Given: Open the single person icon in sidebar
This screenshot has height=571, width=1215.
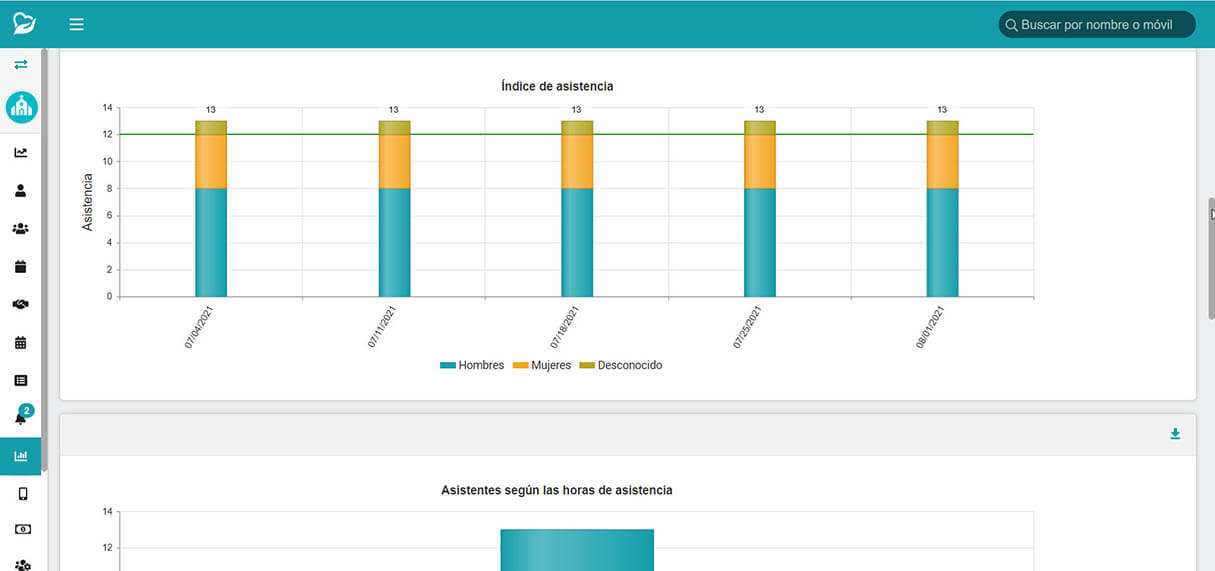Looking at the screenshot, I should [21, 191].
